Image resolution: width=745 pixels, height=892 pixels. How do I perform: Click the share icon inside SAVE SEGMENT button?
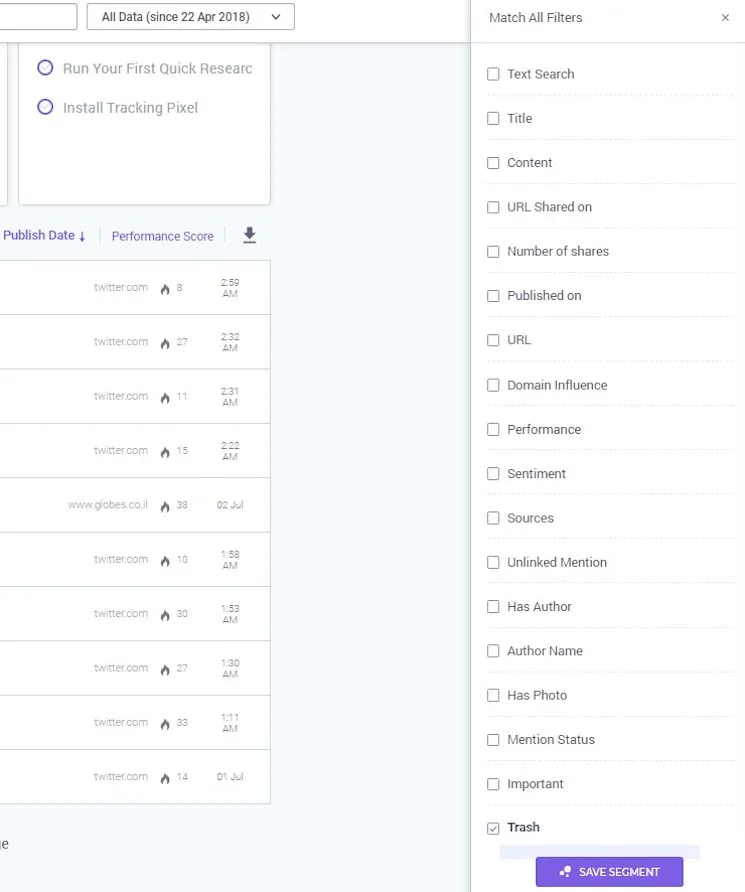pyautogui.click(x=564, y=871)
